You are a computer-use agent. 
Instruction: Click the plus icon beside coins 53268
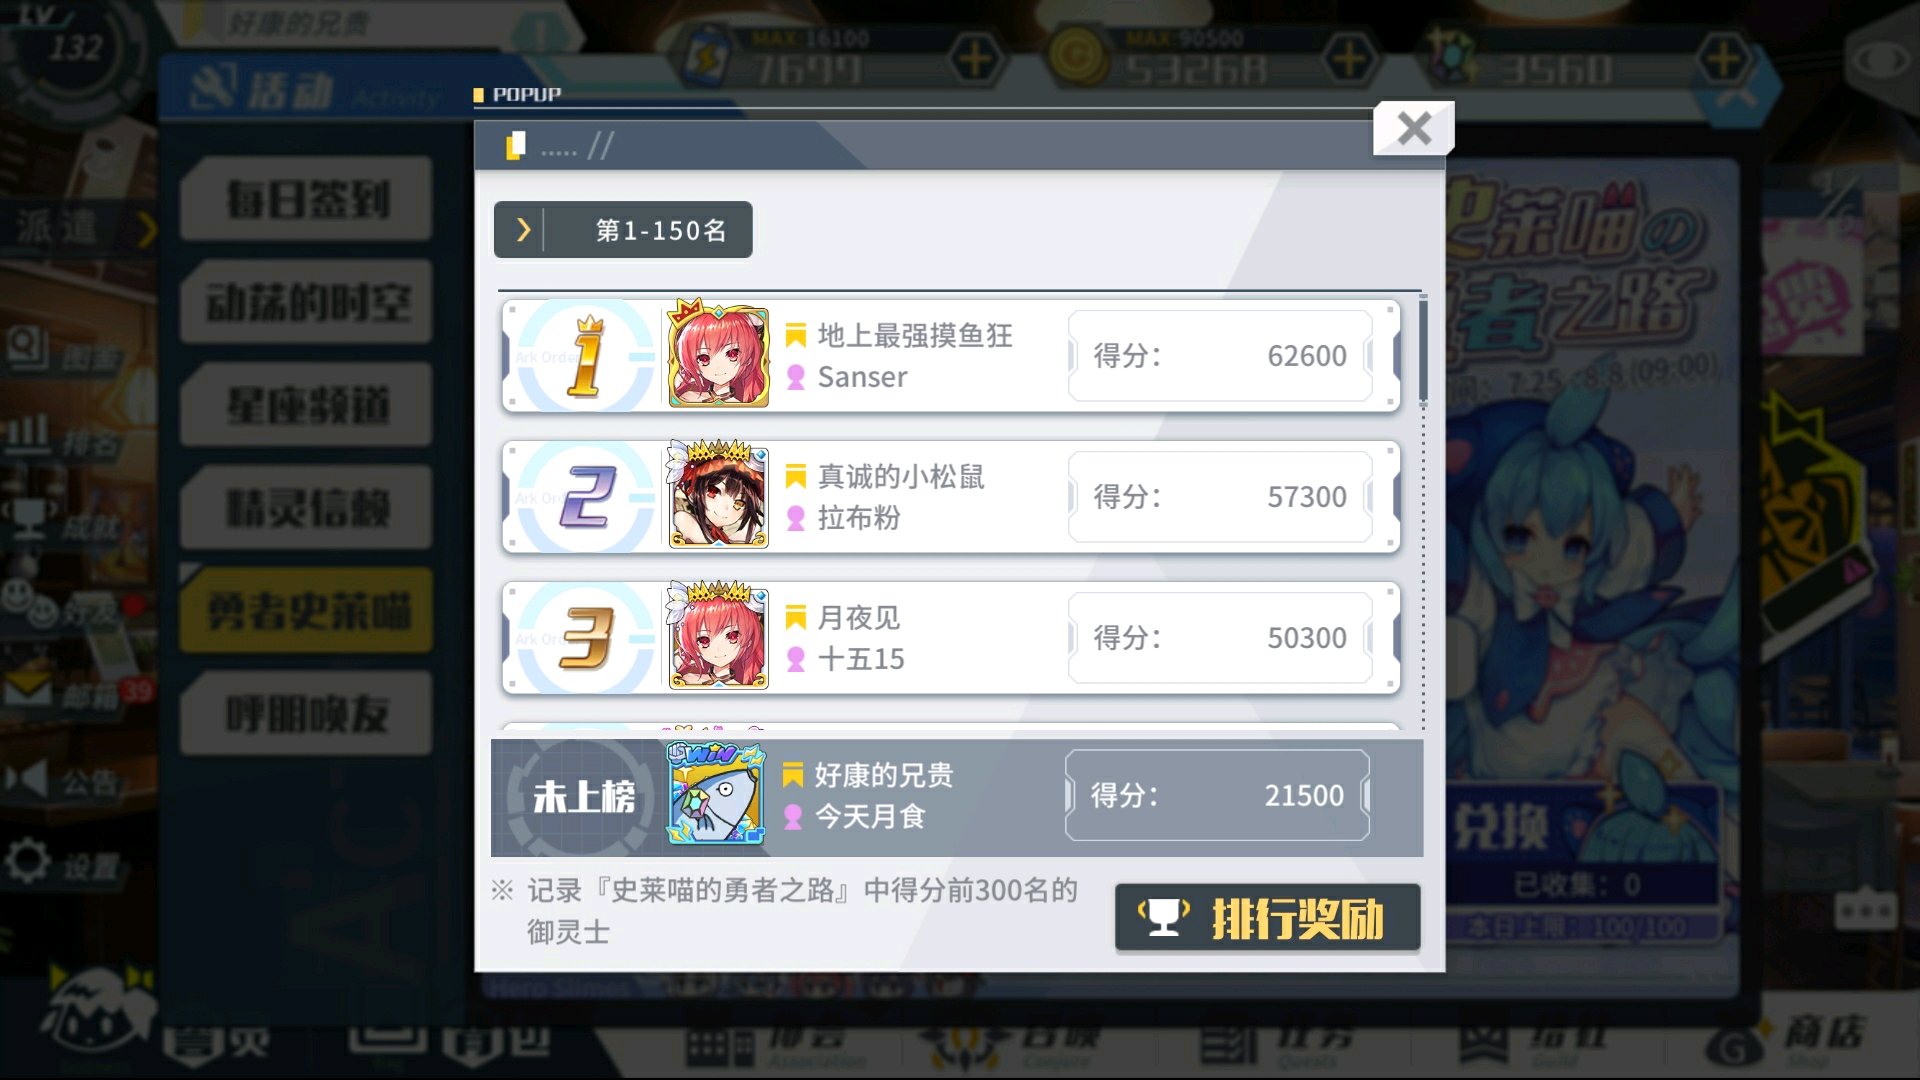(x=1349, y=59)
